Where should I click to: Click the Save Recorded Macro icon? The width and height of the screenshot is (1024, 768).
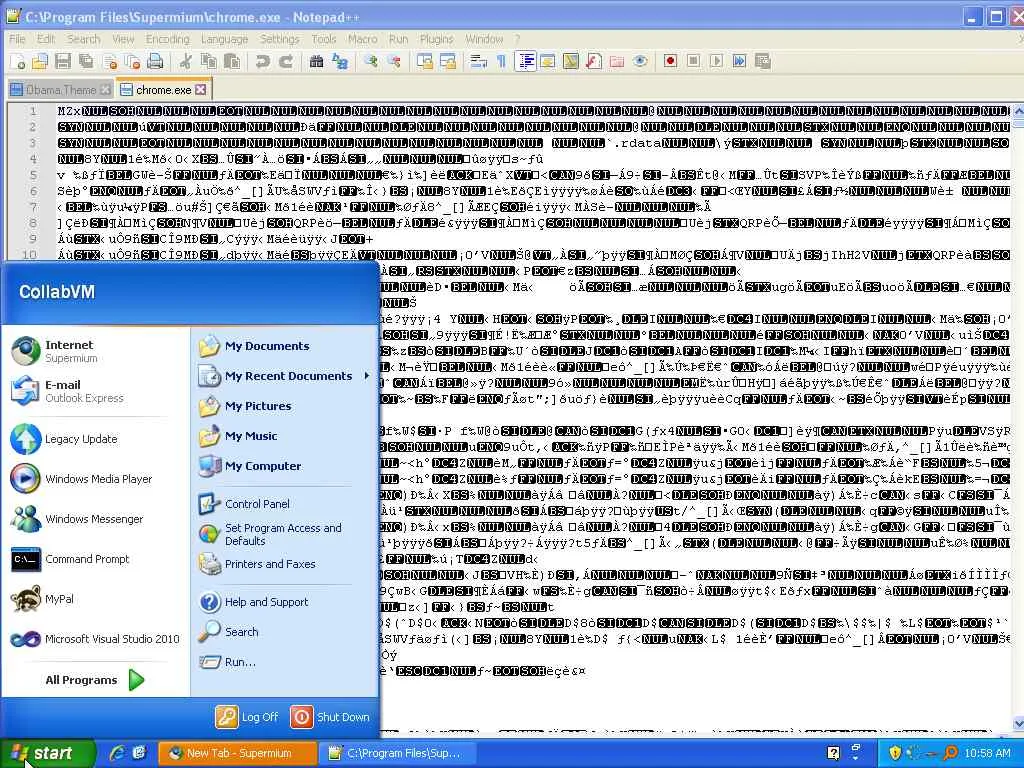click(762, 61)
